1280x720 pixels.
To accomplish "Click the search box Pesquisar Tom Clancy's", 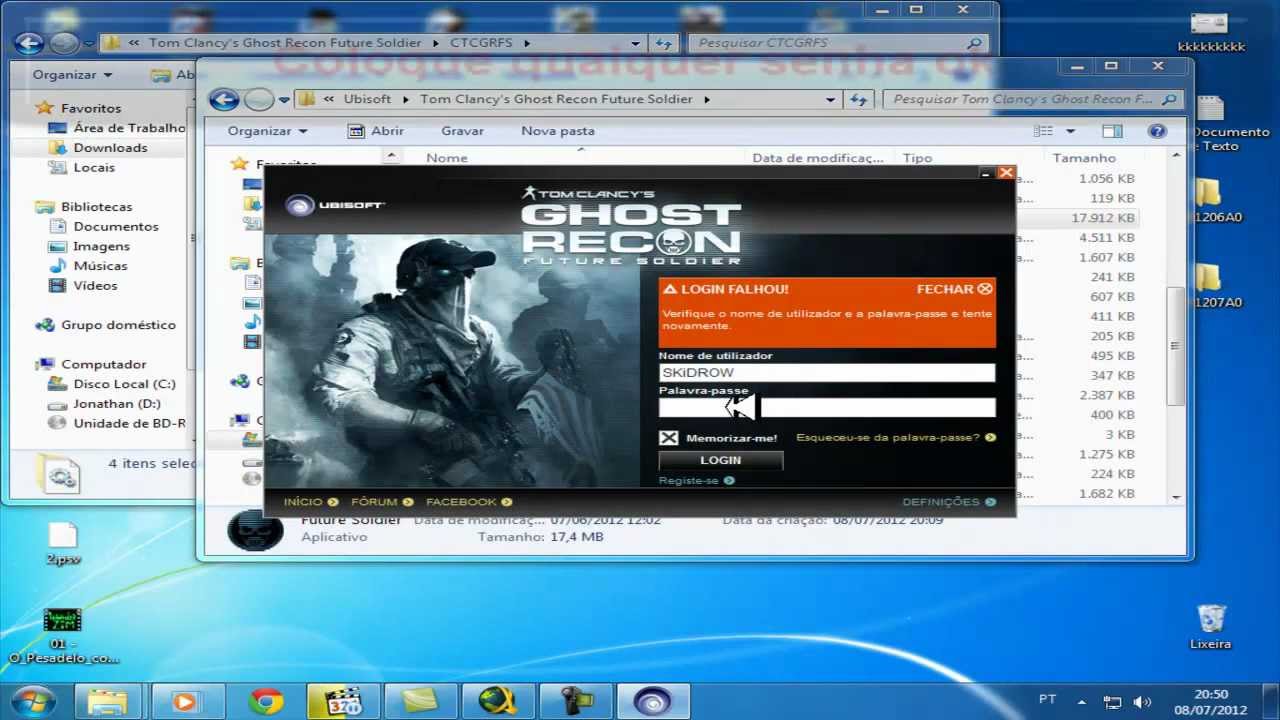I will click(1033, 99).
